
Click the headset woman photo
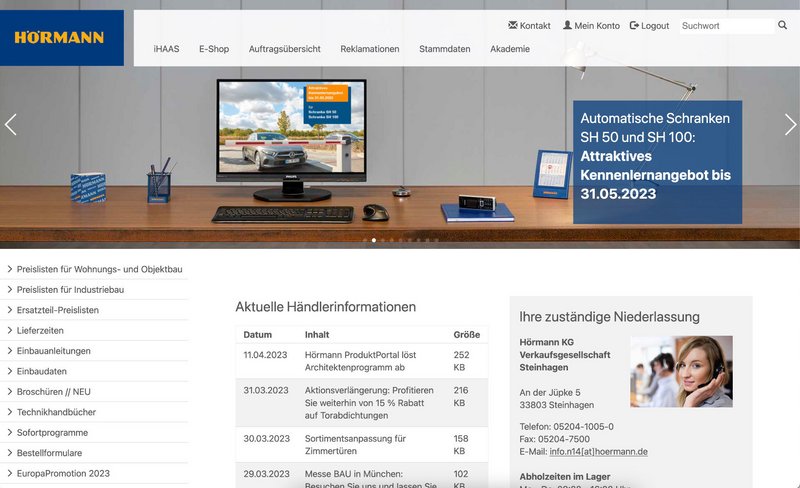click(x=681, y=371)
